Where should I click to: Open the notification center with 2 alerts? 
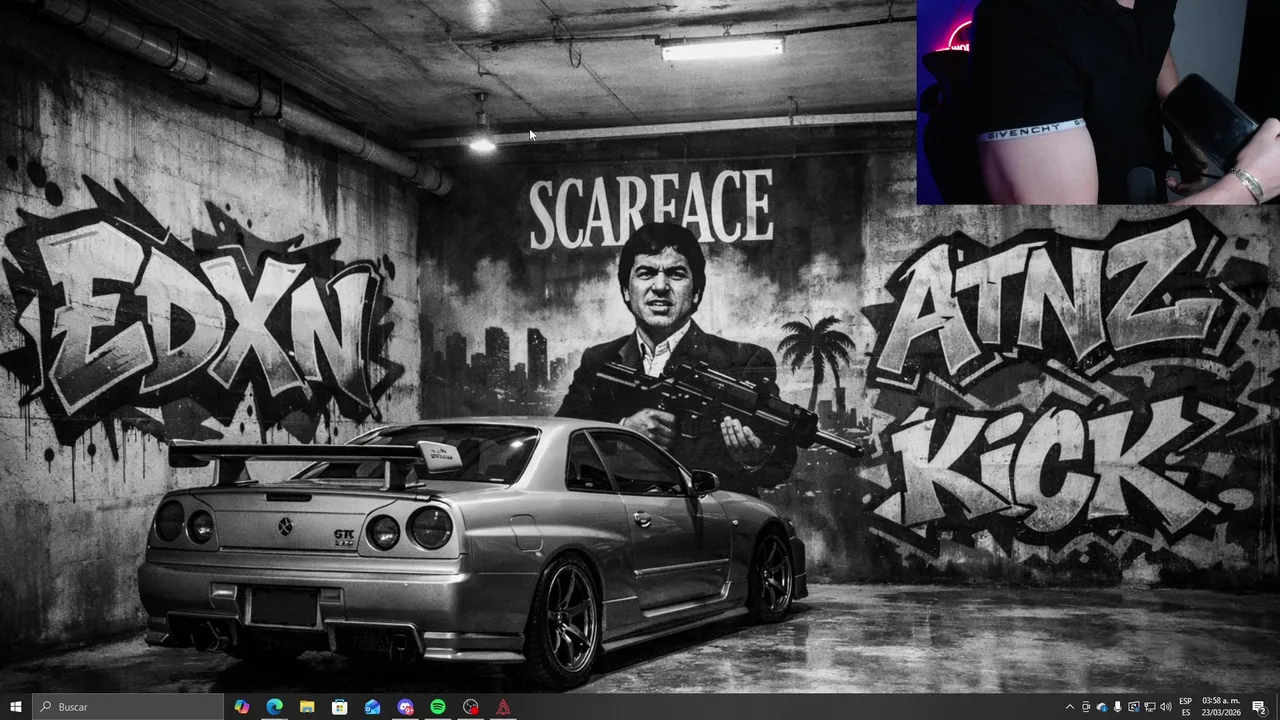tap(1259, 707)
